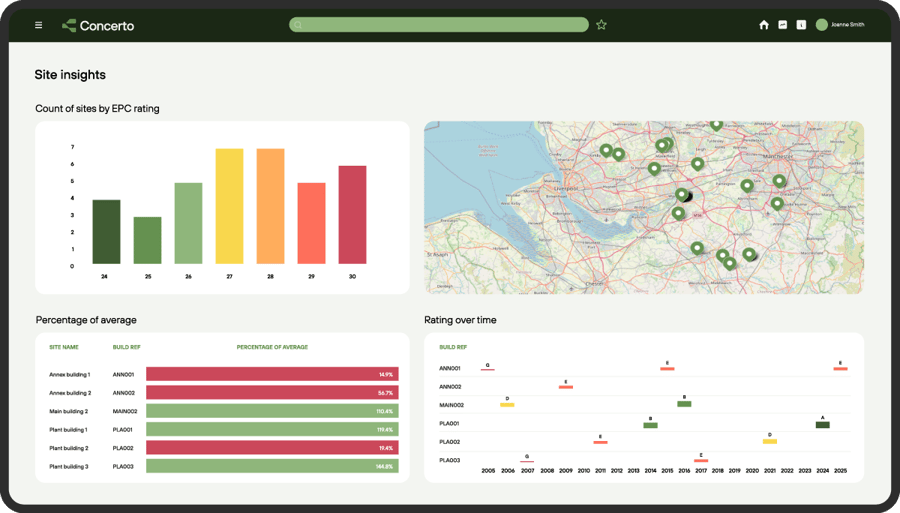Click PLA001 B rating marker at 2014
Image resolution: width=900 pixels, height=513 pixels.
click(x=650, y=425)
